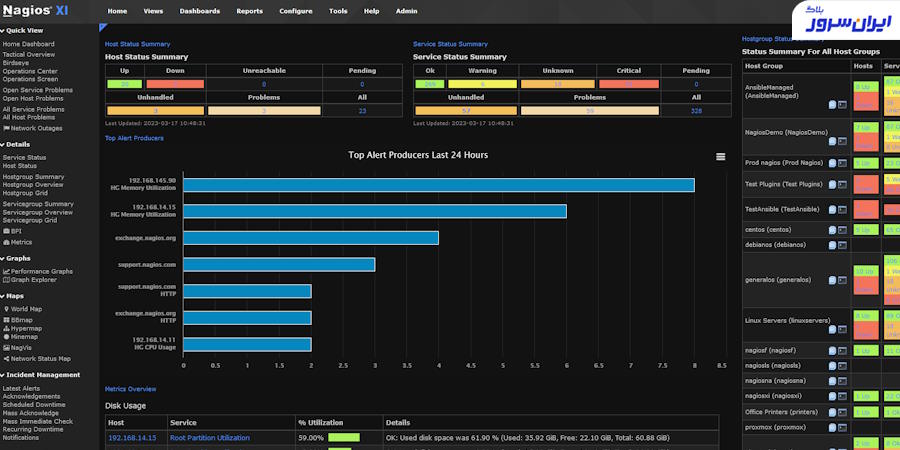
Task: Click the Hypermap icon in sidebar
Action: pos(6,329)
